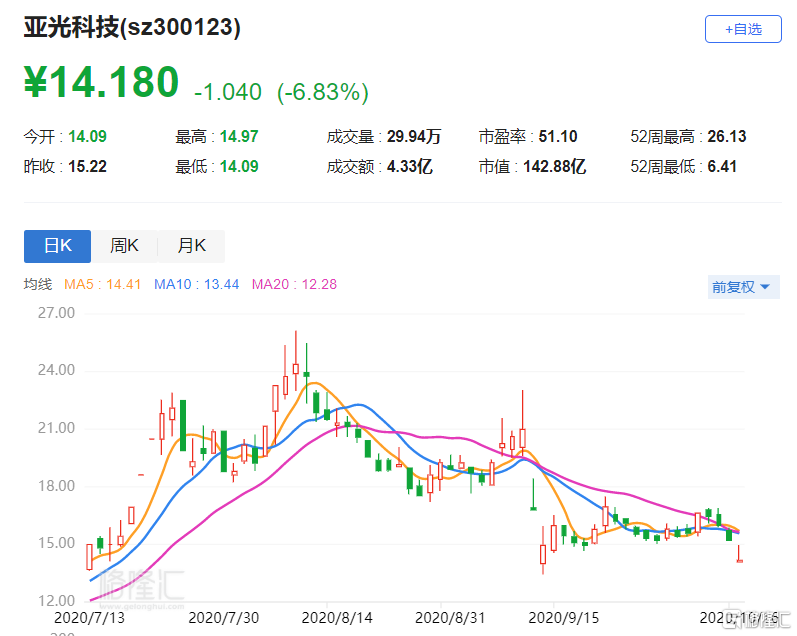797x636 pixels.
Task: Click the 2020/7/13 date axis label
Action: pos(89,618)
